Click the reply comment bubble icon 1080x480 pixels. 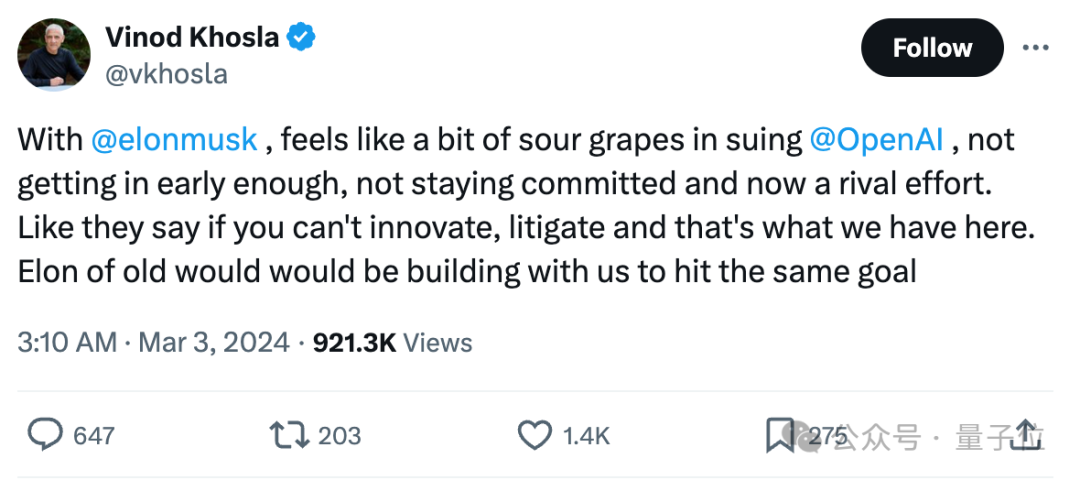click(44, 435)
